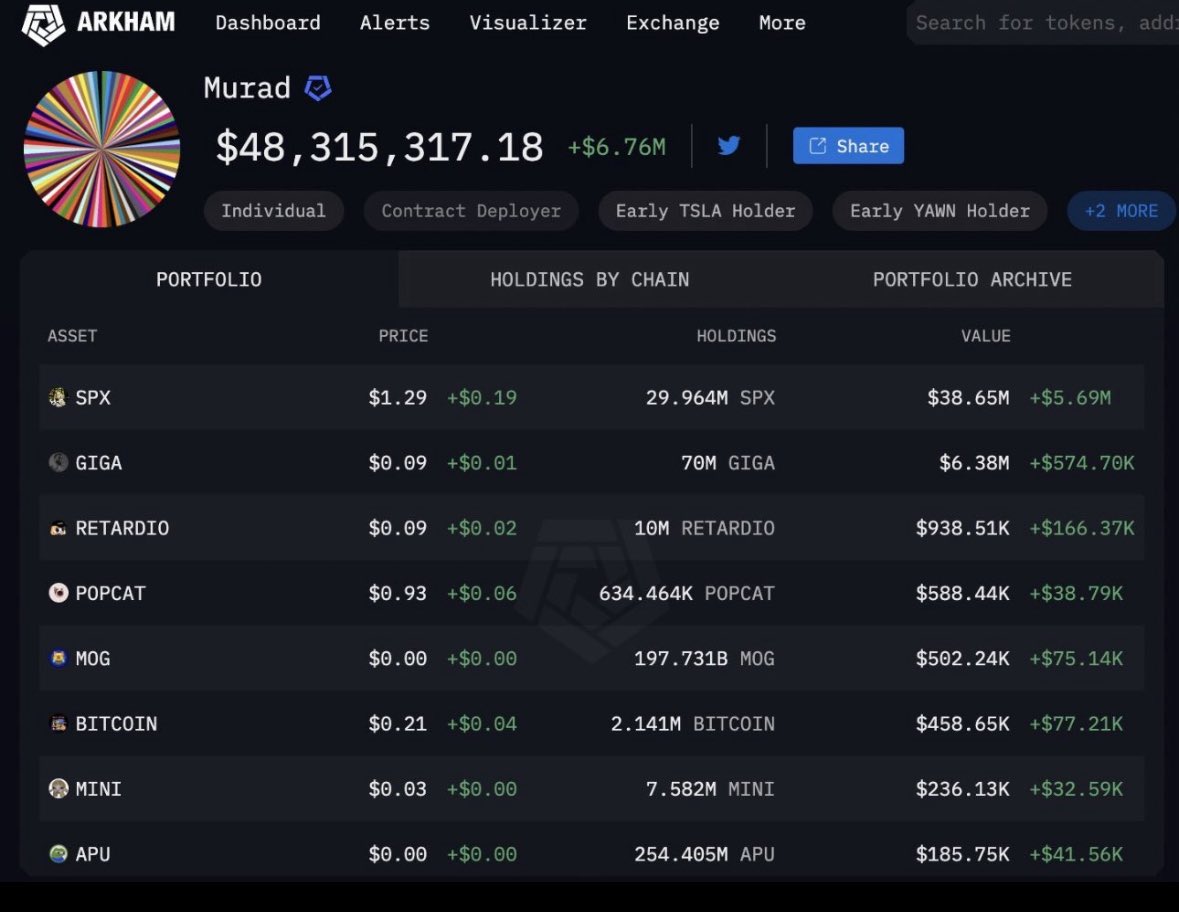
Task: Click the Share button
Action: tap(848, 146)
